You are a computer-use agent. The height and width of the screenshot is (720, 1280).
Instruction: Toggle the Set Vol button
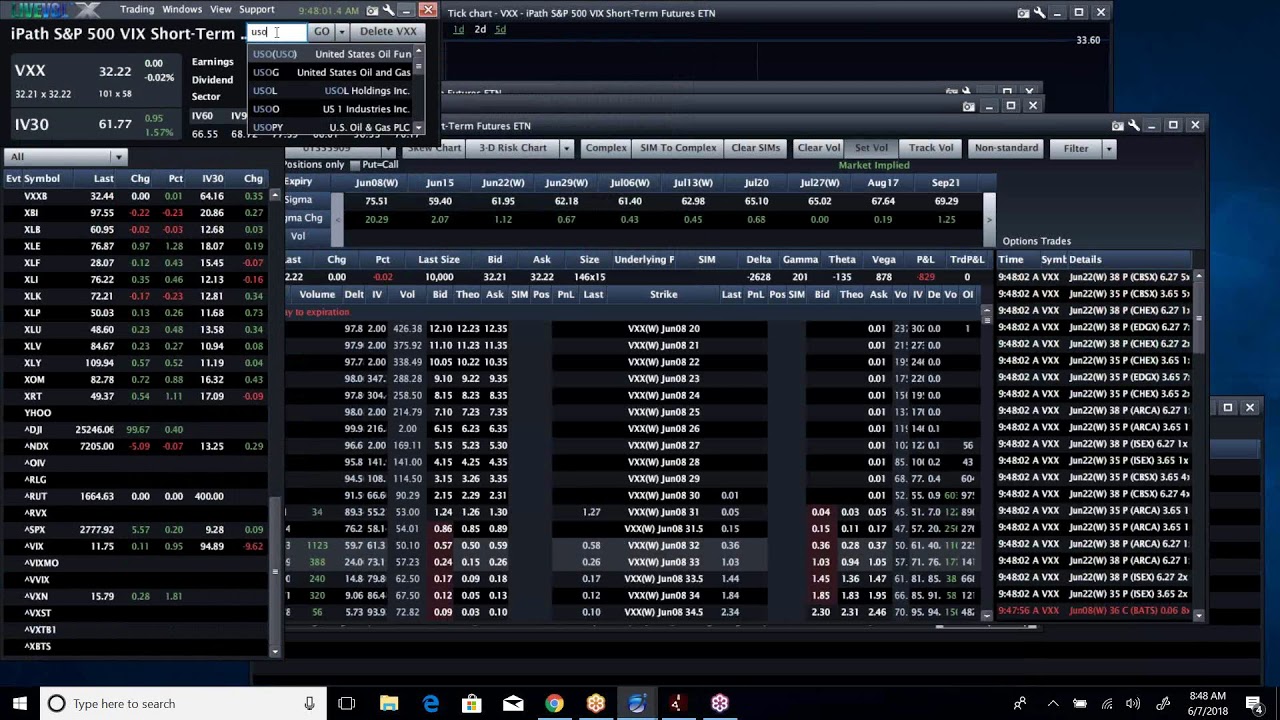point(871,148)
